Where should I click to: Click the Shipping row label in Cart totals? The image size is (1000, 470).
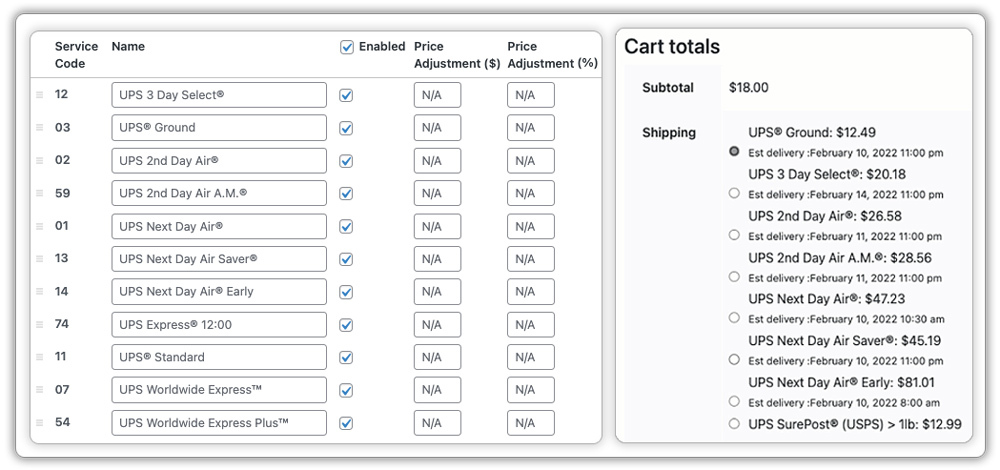coord(669,133)
